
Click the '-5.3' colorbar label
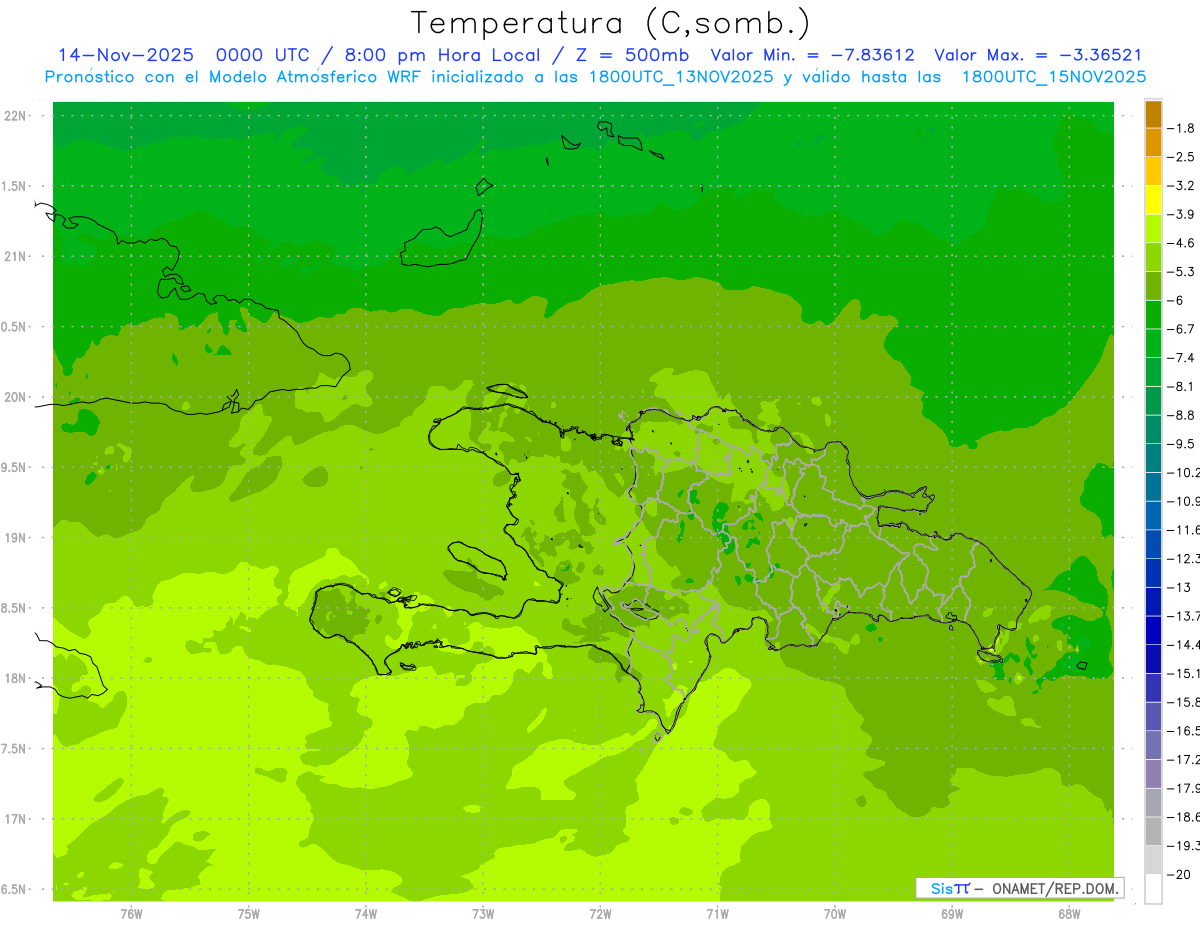tap(1183, 272)
